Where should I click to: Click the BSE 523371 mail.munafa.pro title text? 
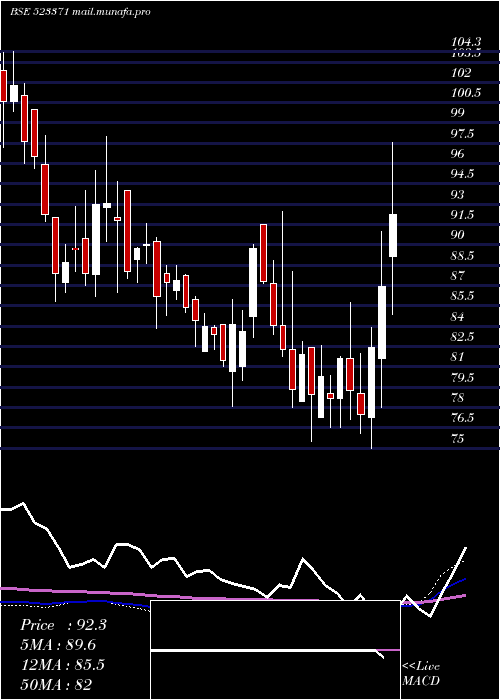pos(80,12)
